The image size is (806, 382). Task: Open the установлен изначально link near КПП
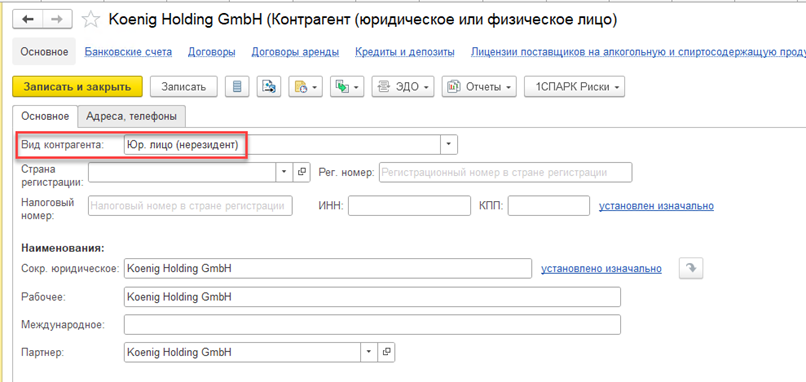pos(656,206)
